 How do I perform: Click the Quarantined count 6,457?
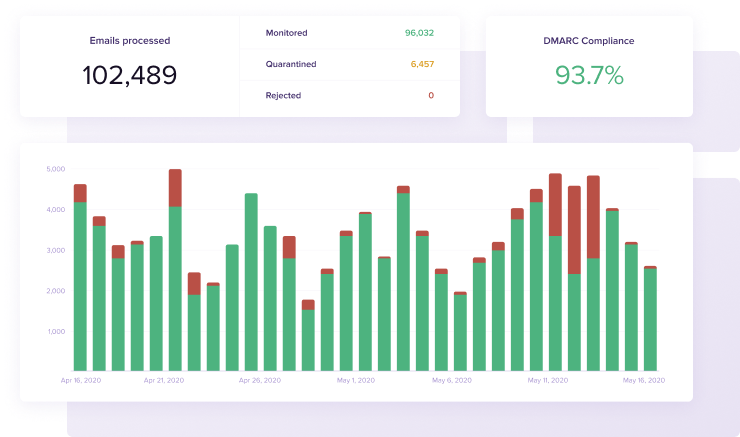pos(422,64)
